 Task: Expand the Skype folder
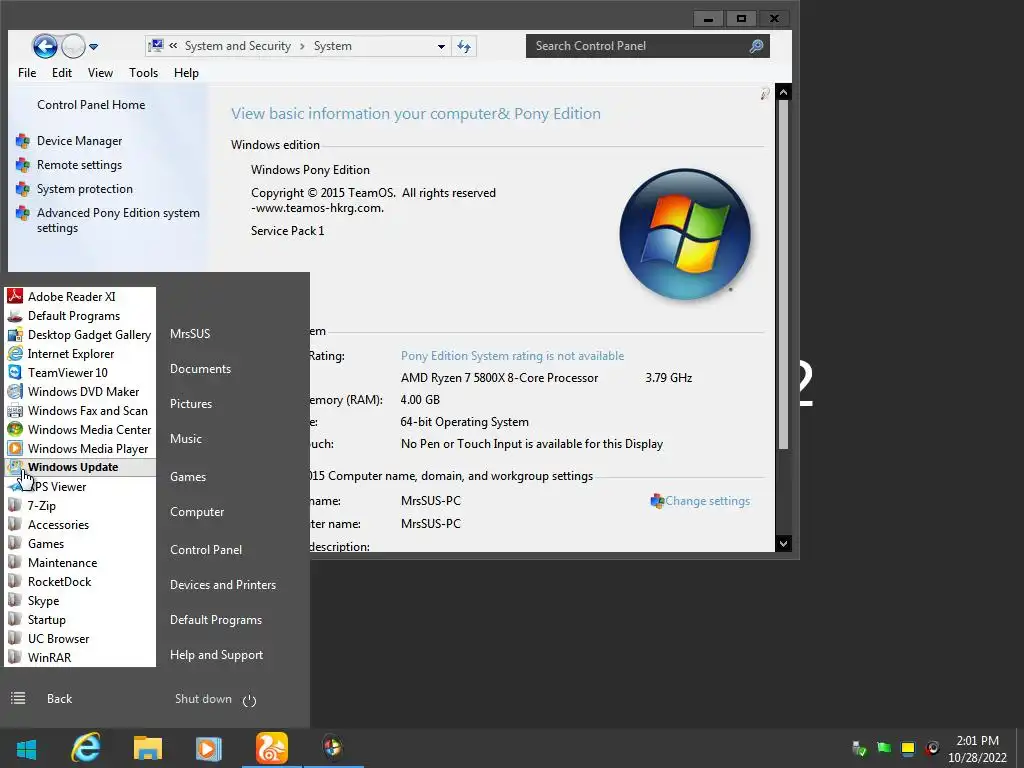coord(44,601)
